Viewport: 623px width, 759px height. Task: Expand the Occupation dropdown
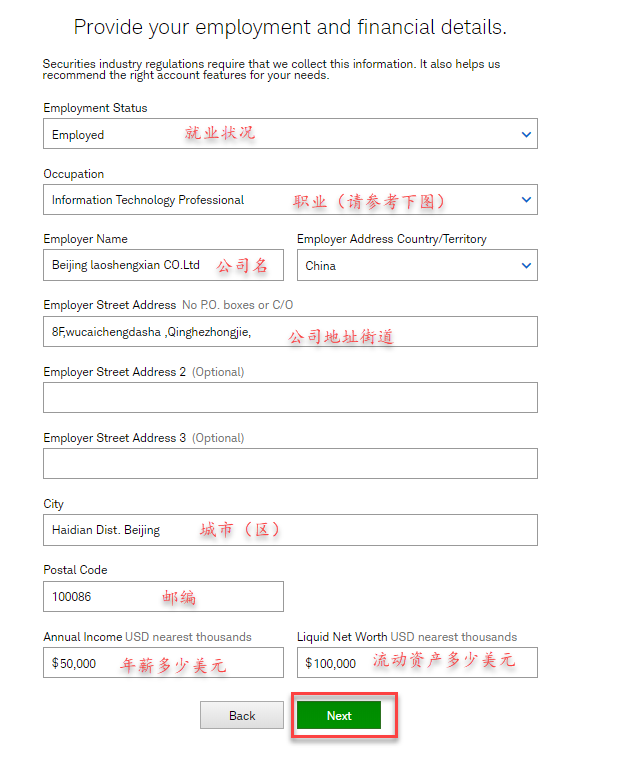[x=290, y=199]
